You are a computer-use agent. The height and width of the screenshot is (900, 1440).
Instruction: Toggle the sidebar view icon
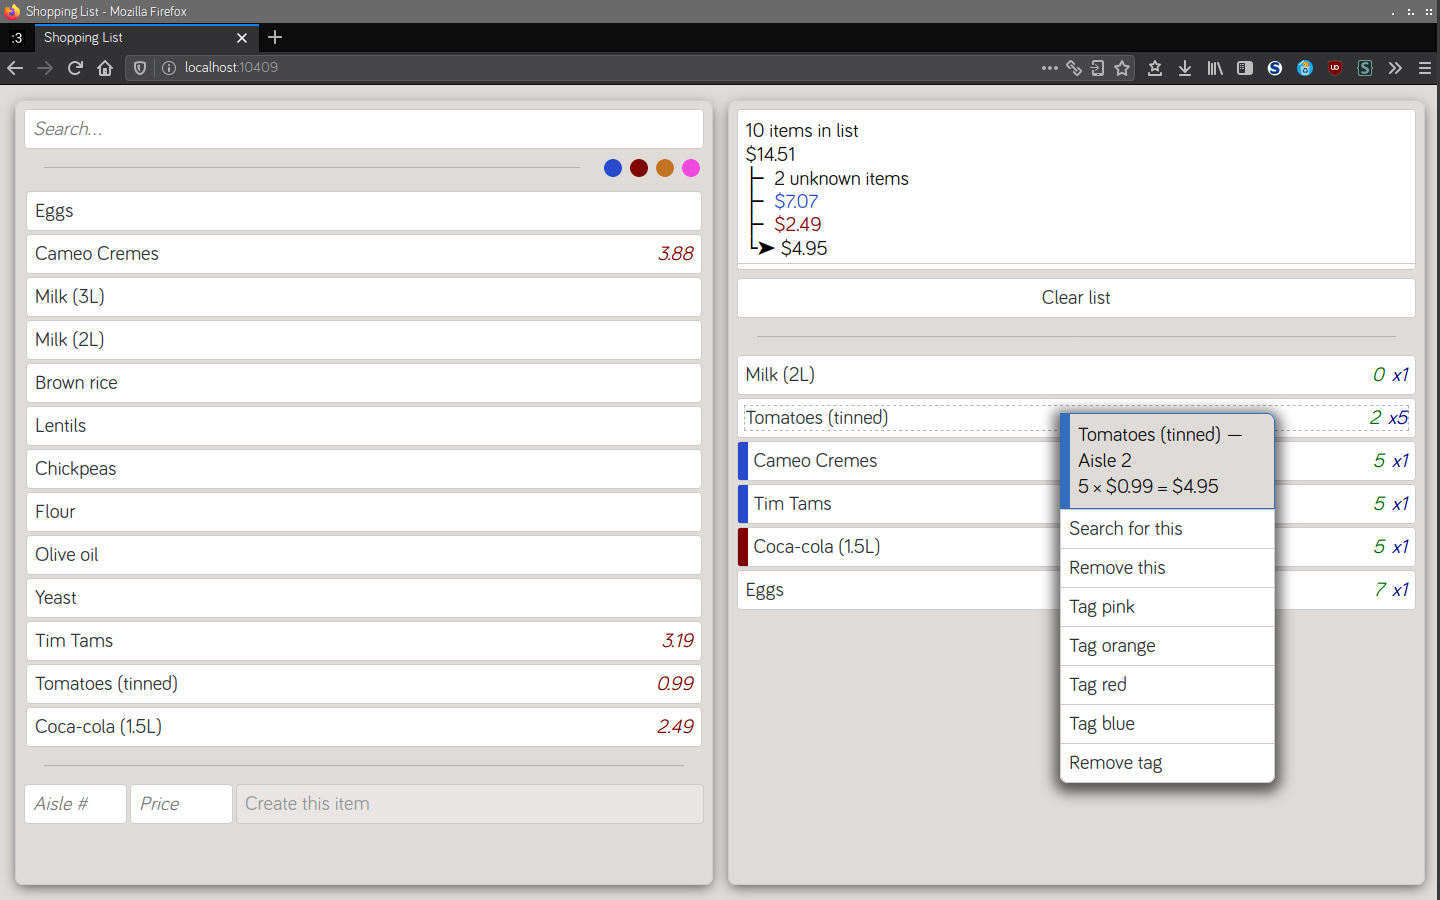tap(1245, 68)
